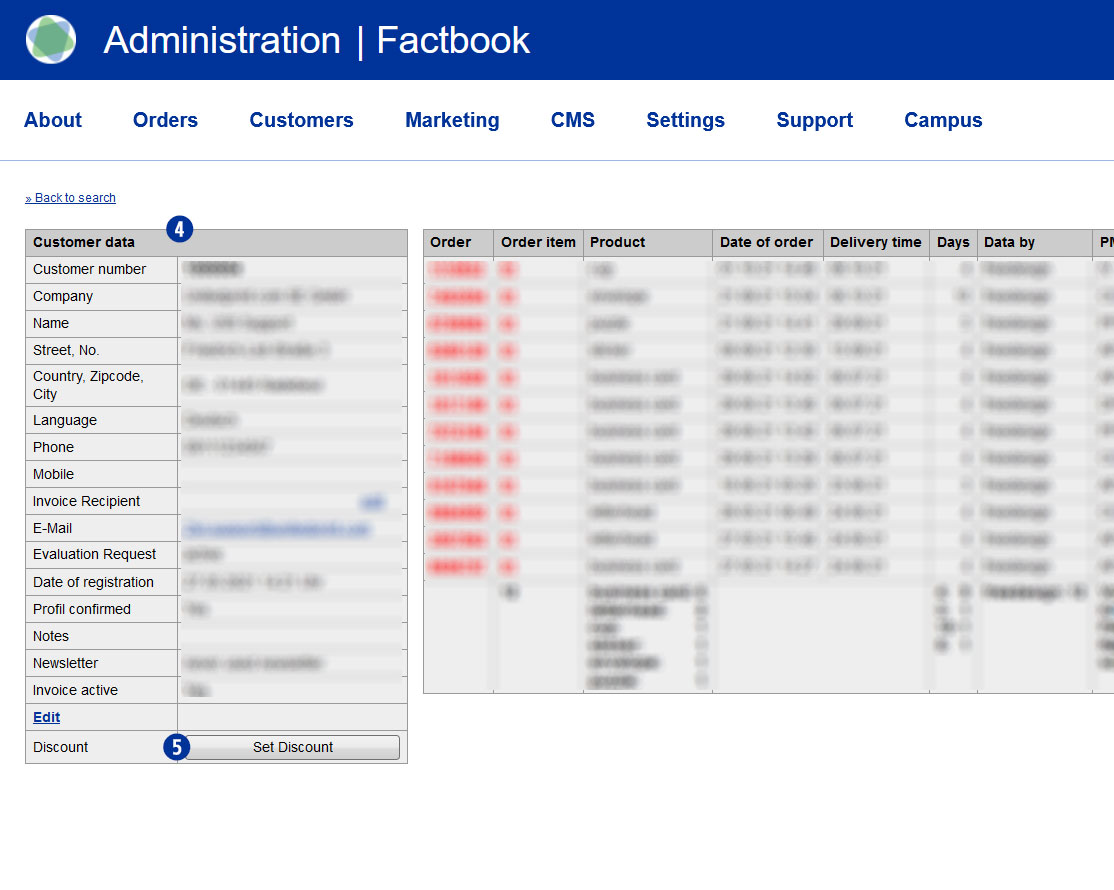Click the numbered marker 5 badge
1114x890 pixels.
pyautogui.click(x=176, y=747)
